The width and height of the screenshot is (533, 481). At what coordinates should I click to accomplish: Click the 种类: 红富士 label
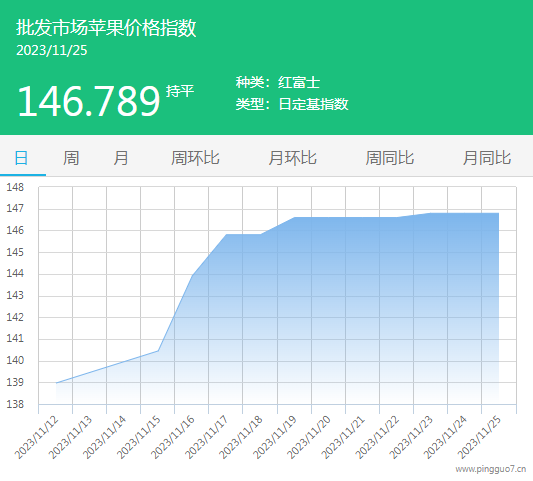278,83
